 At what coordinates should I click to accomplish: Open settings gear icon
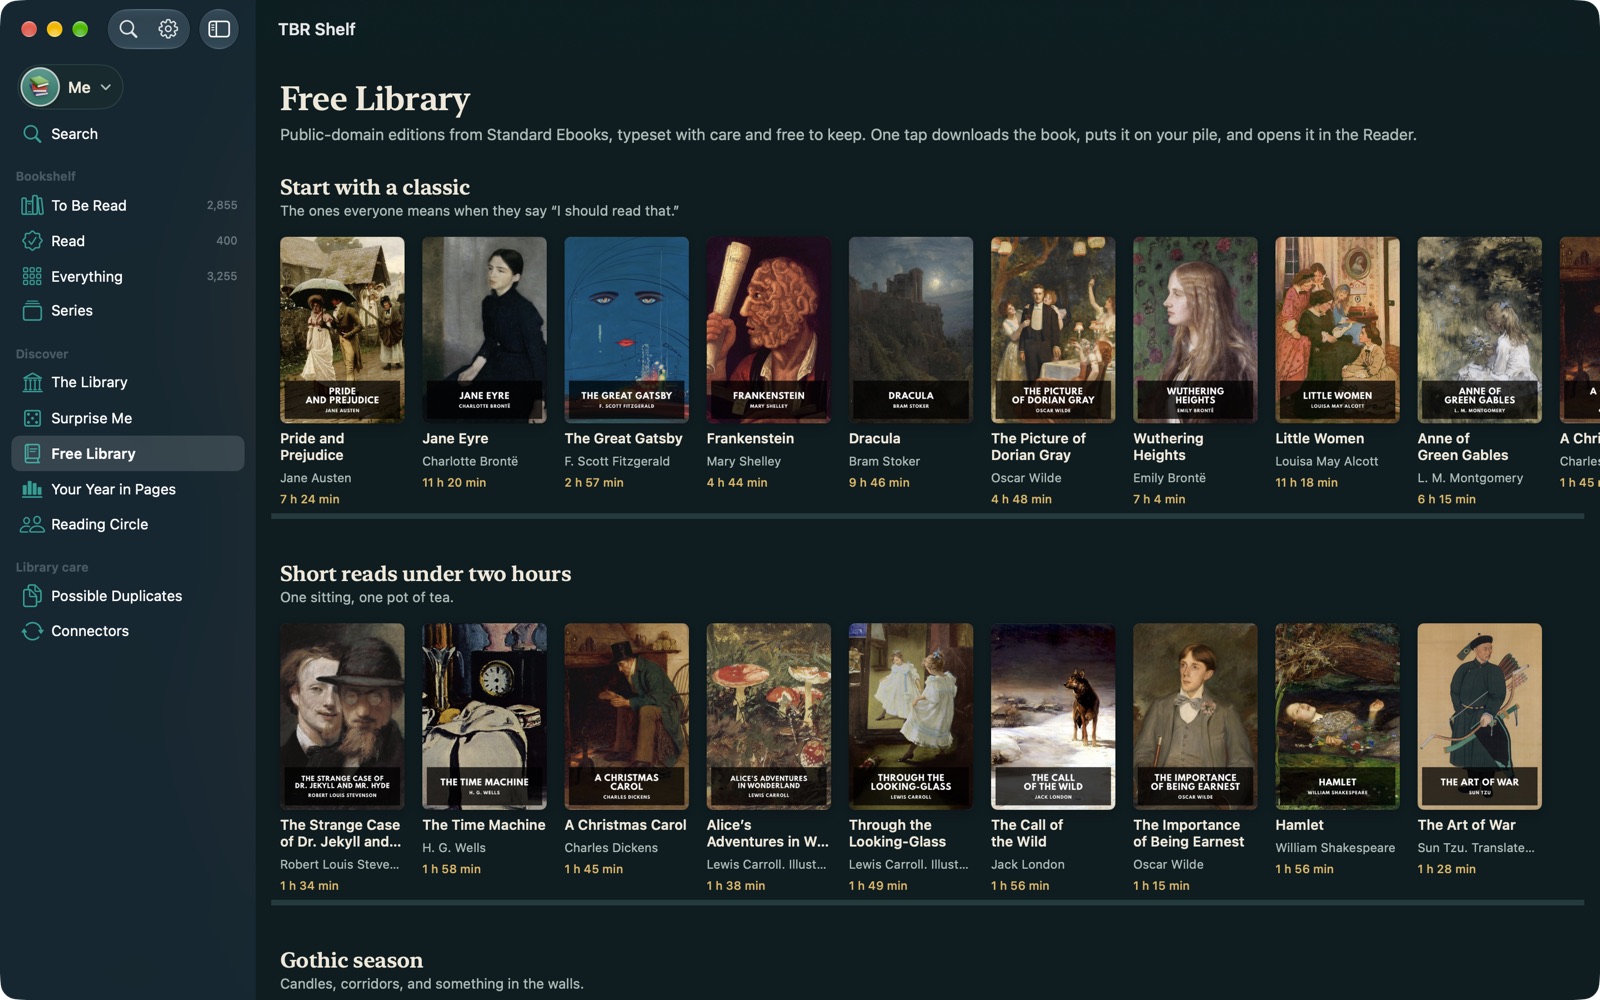[168, 29]
